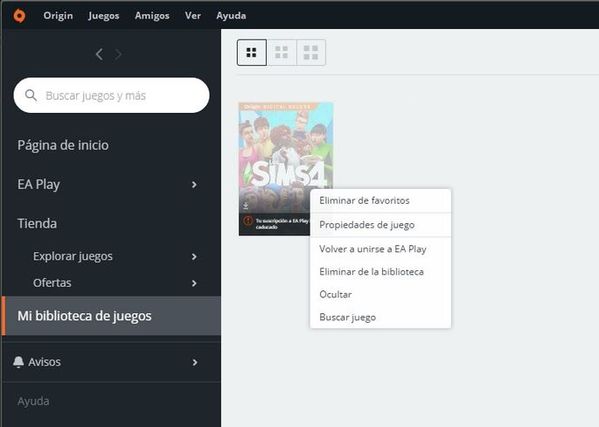Open Ofertas in sidebar
599x427 pixels.
(x=52, y=283)
